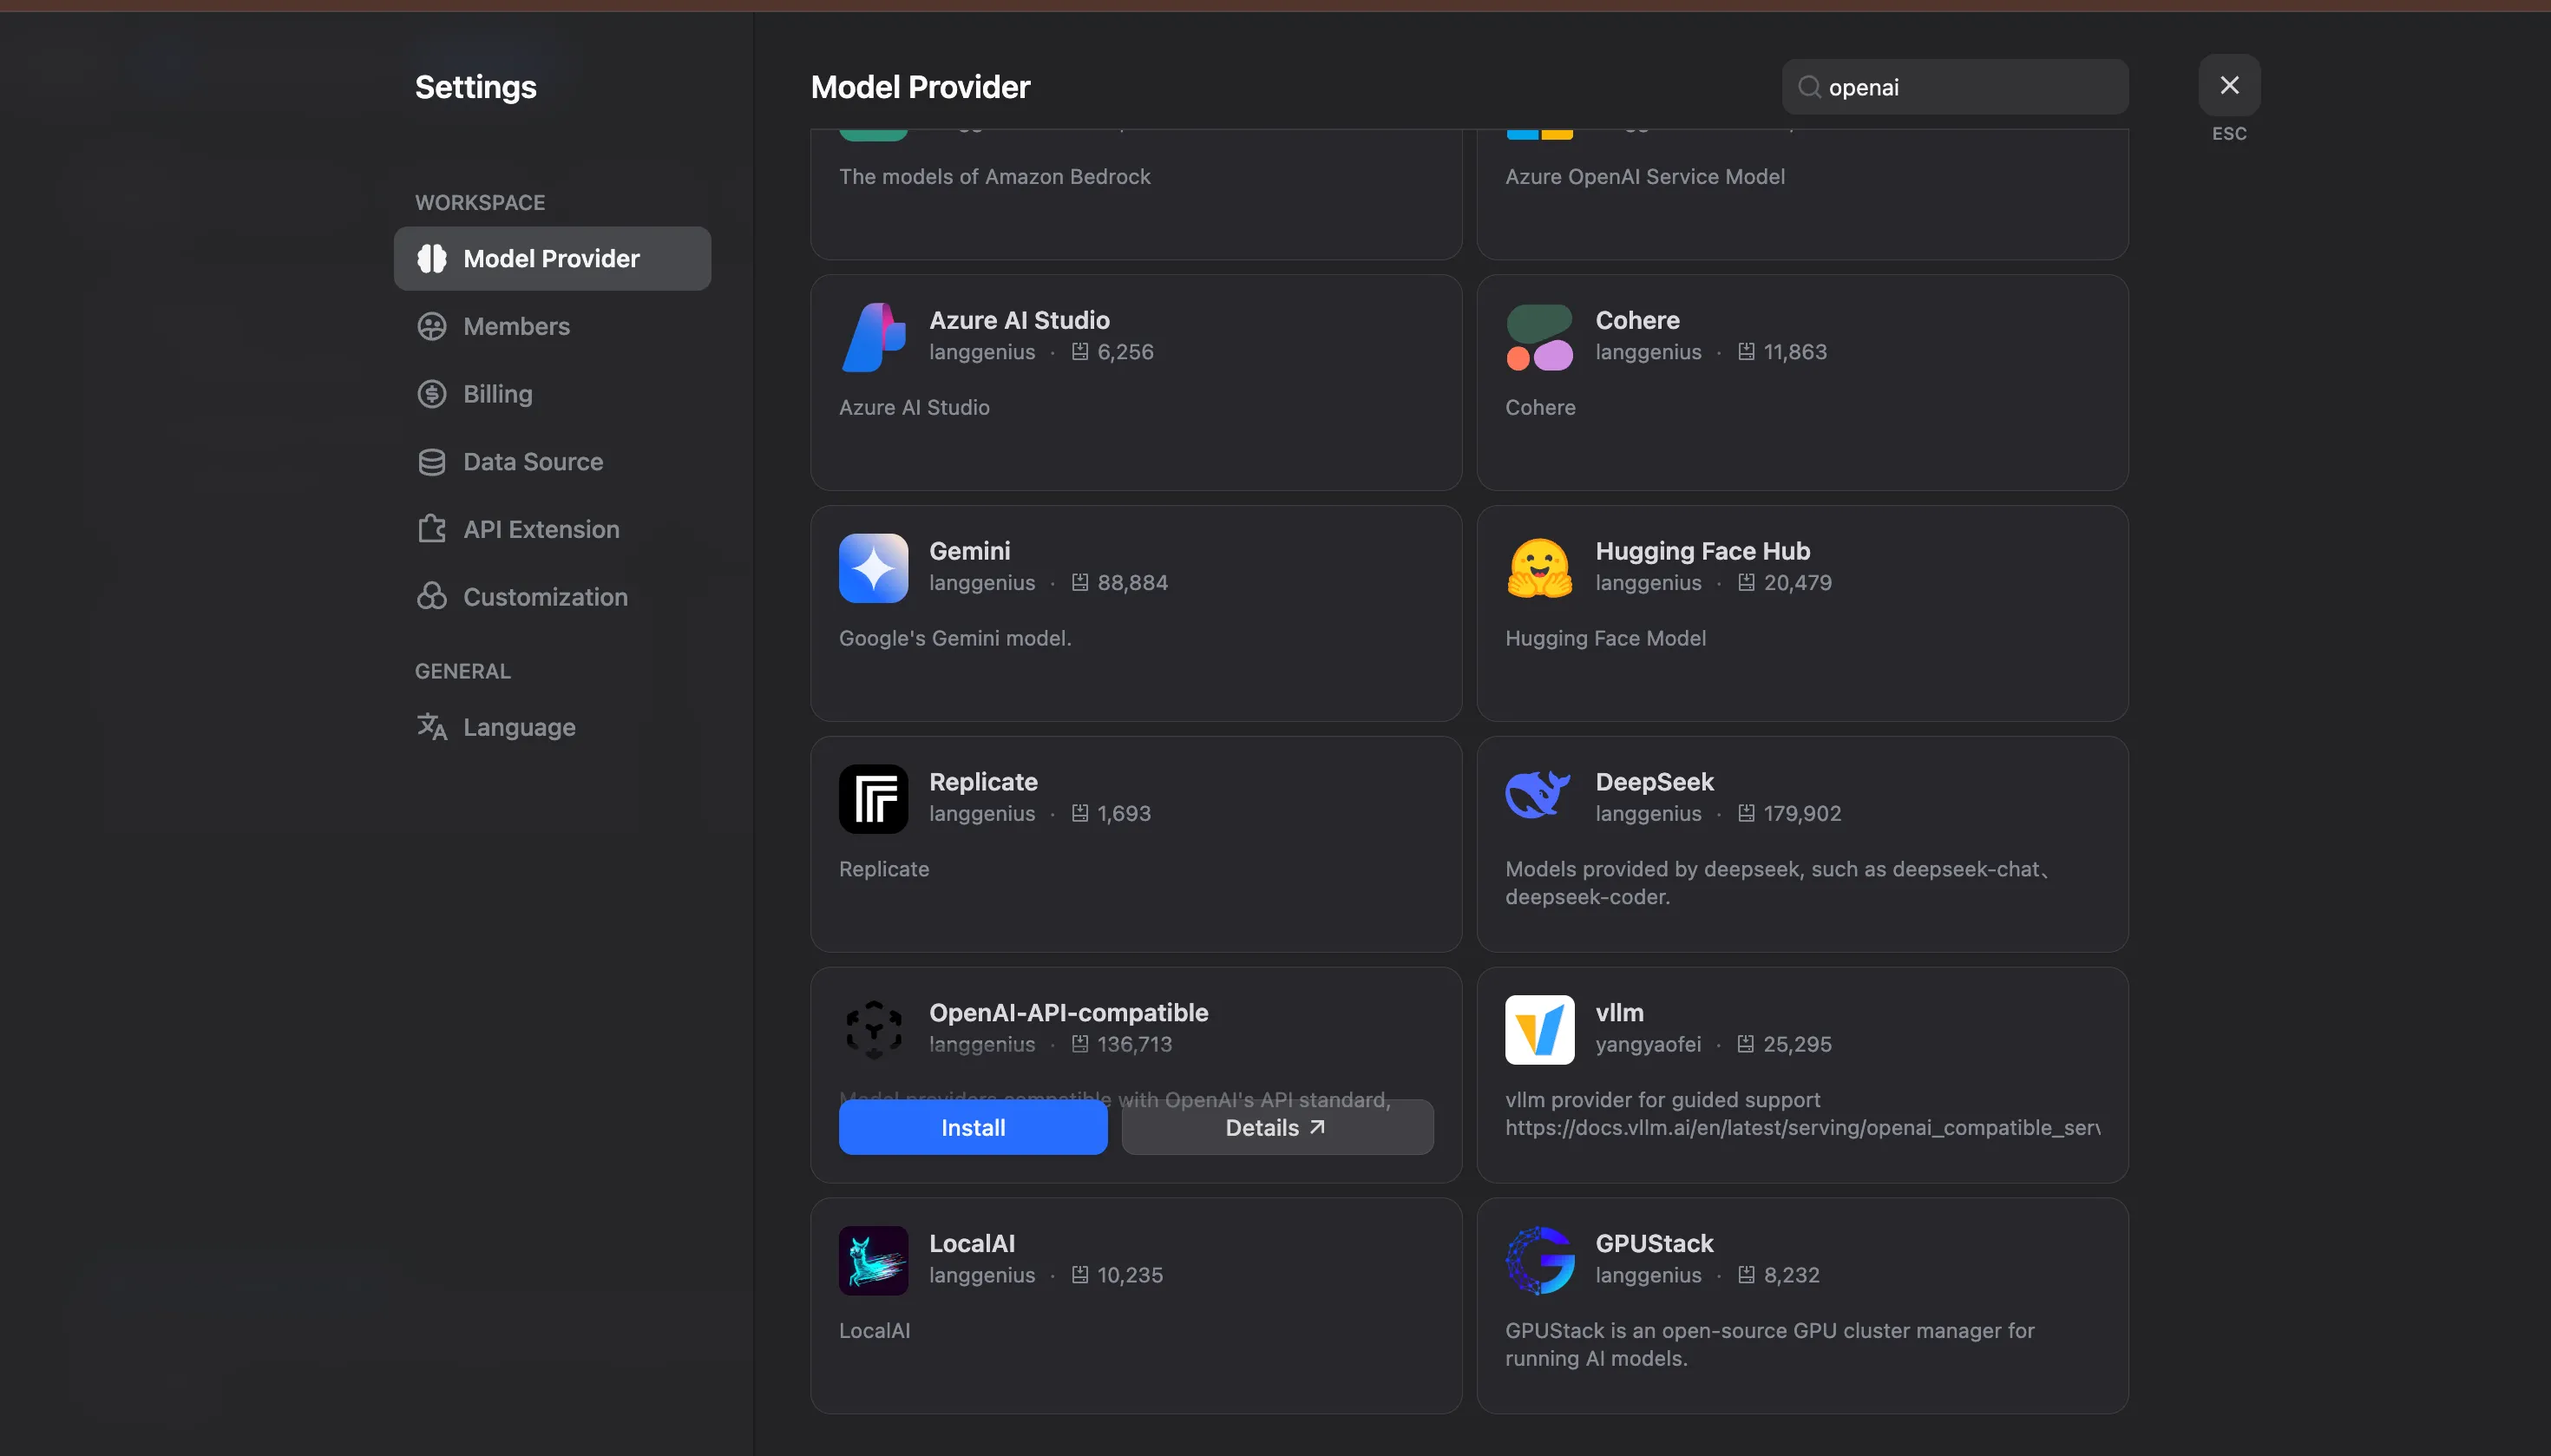Click the LocalAI llama icon
The width and height of the screenshot is (2551, 1456).
click(873, 1260)
